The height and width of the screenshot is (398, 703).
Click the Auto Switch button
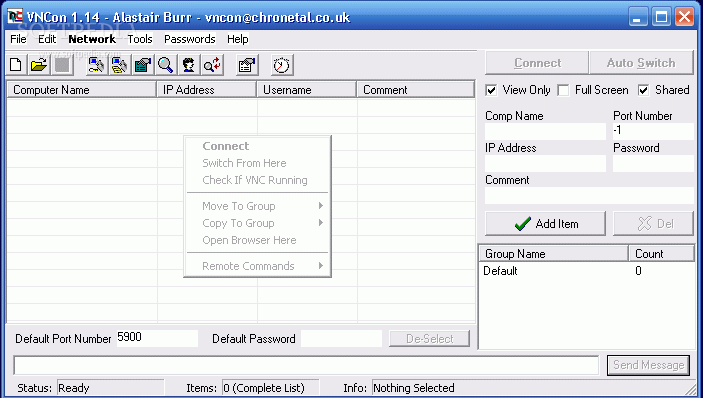(641, 63)
